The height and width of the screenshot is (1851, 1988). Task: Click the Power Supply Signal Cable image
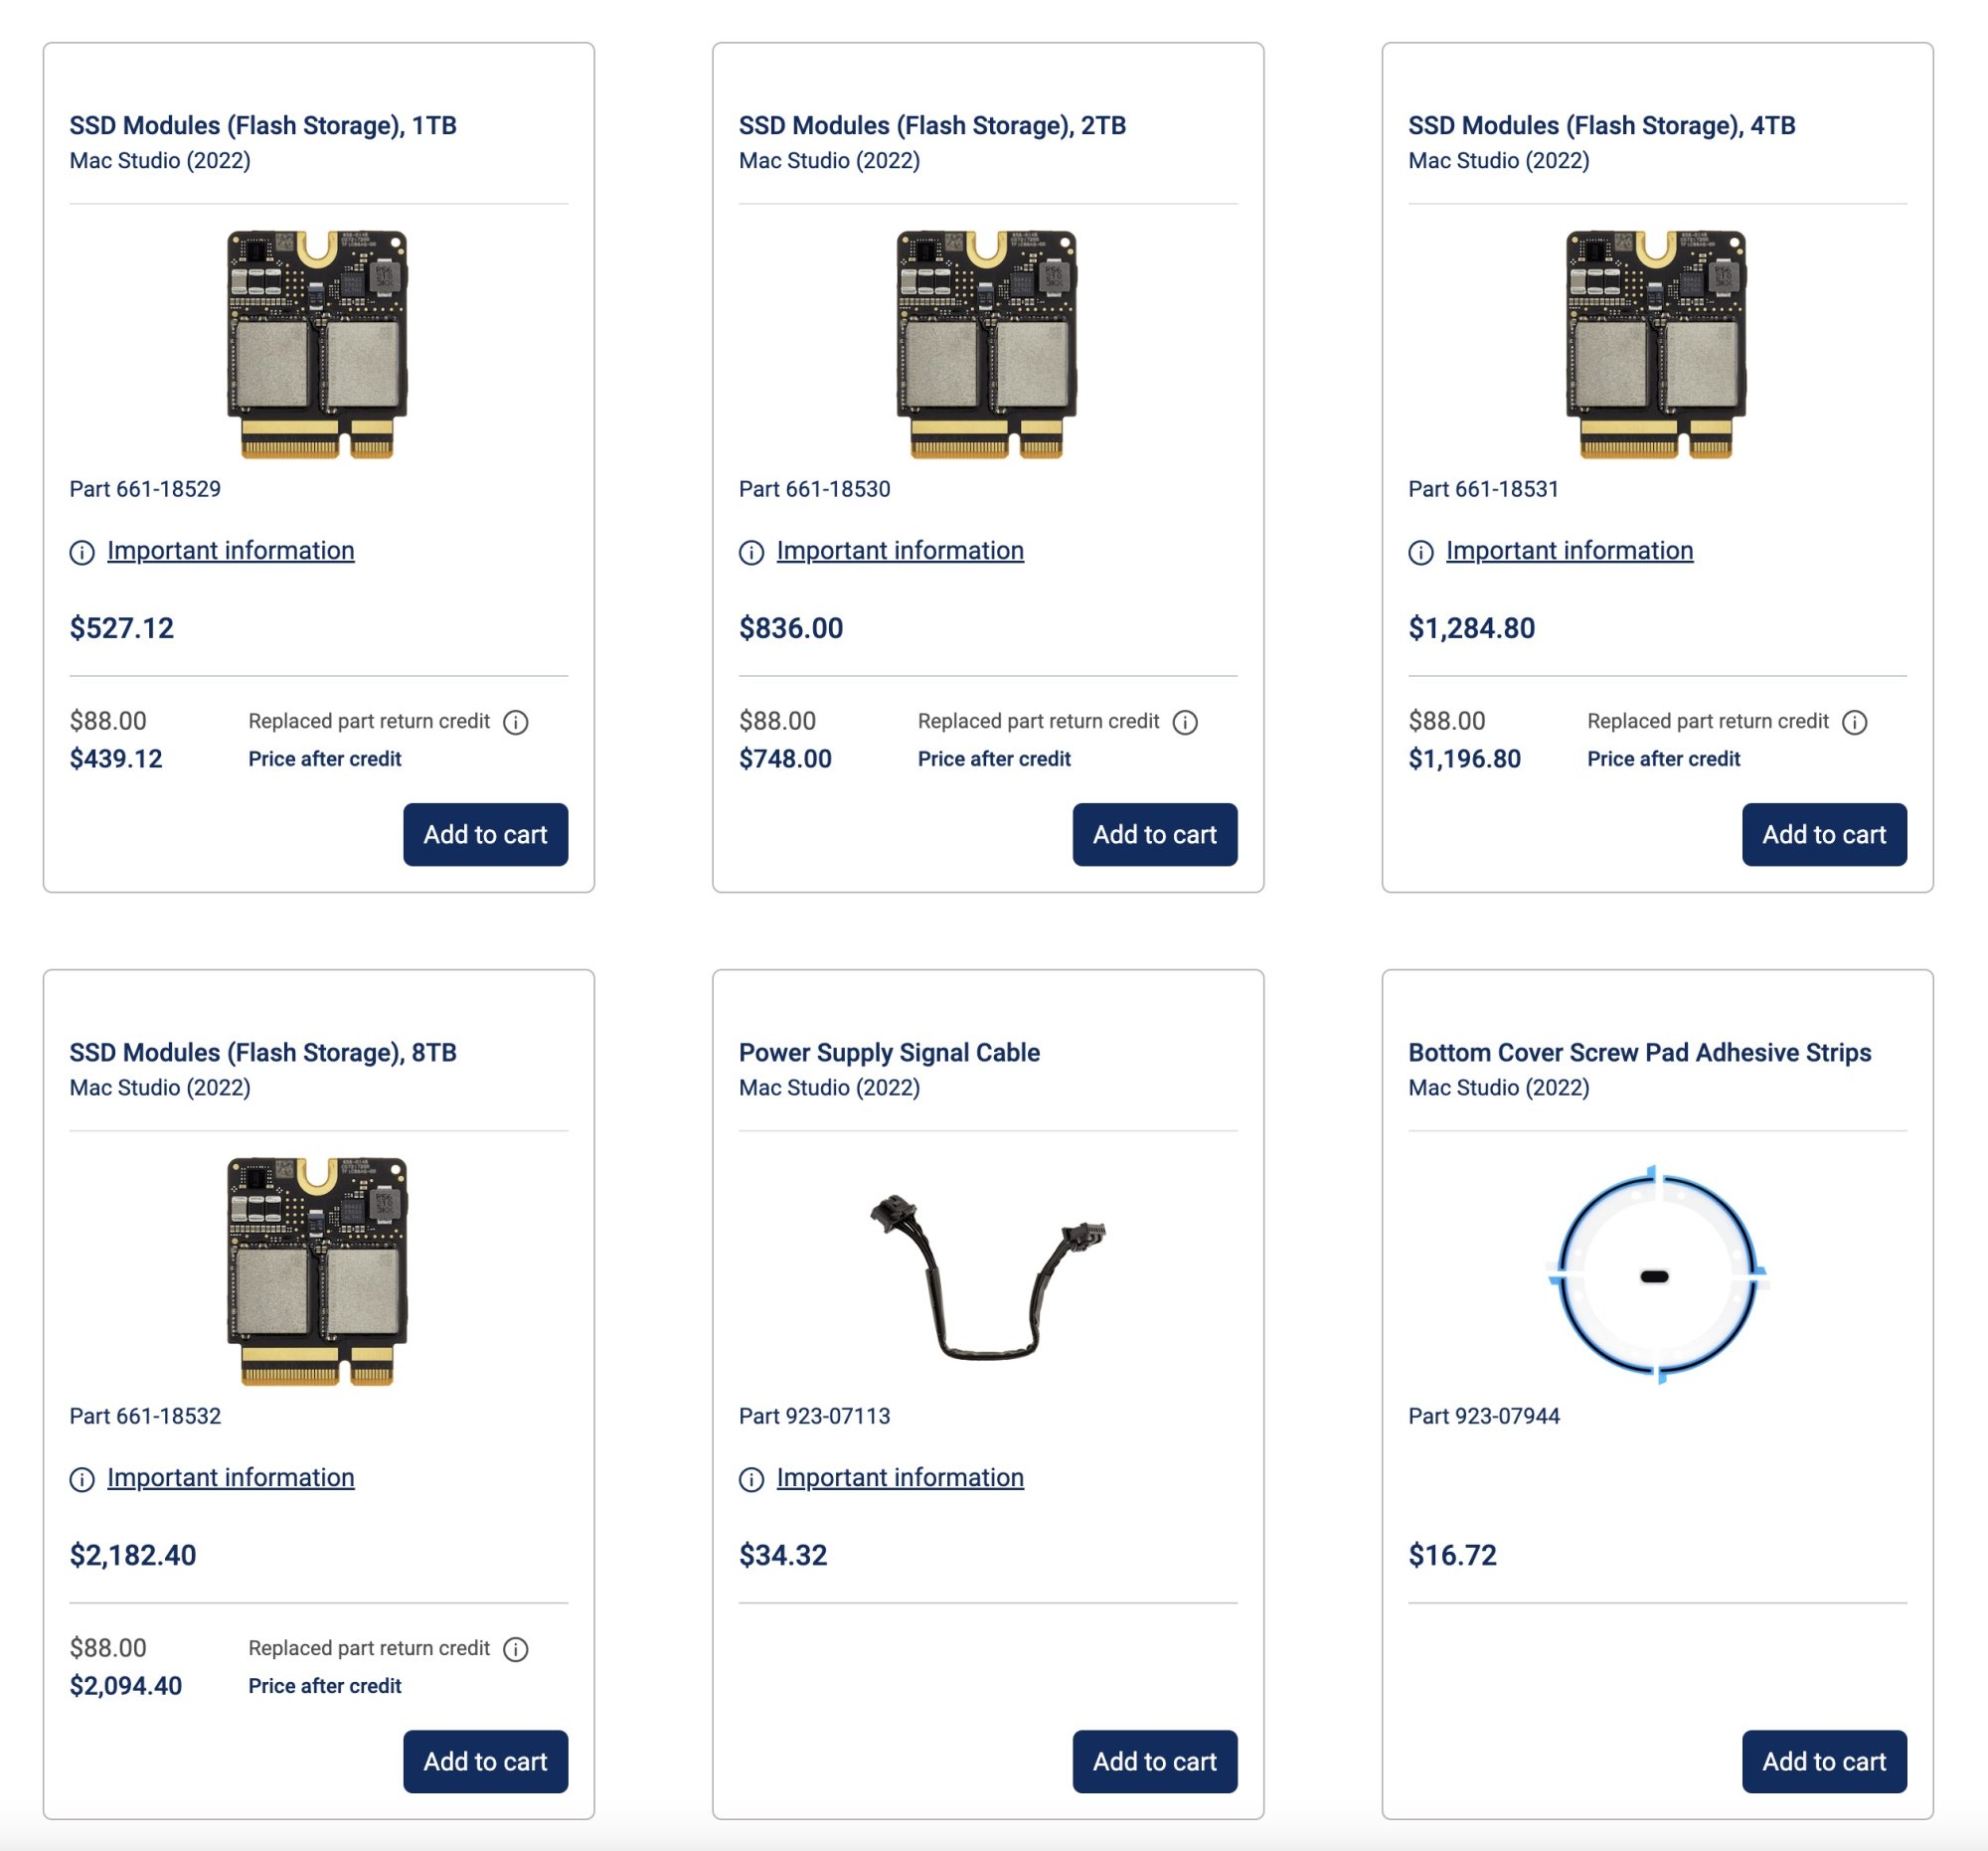(987, 1275)
